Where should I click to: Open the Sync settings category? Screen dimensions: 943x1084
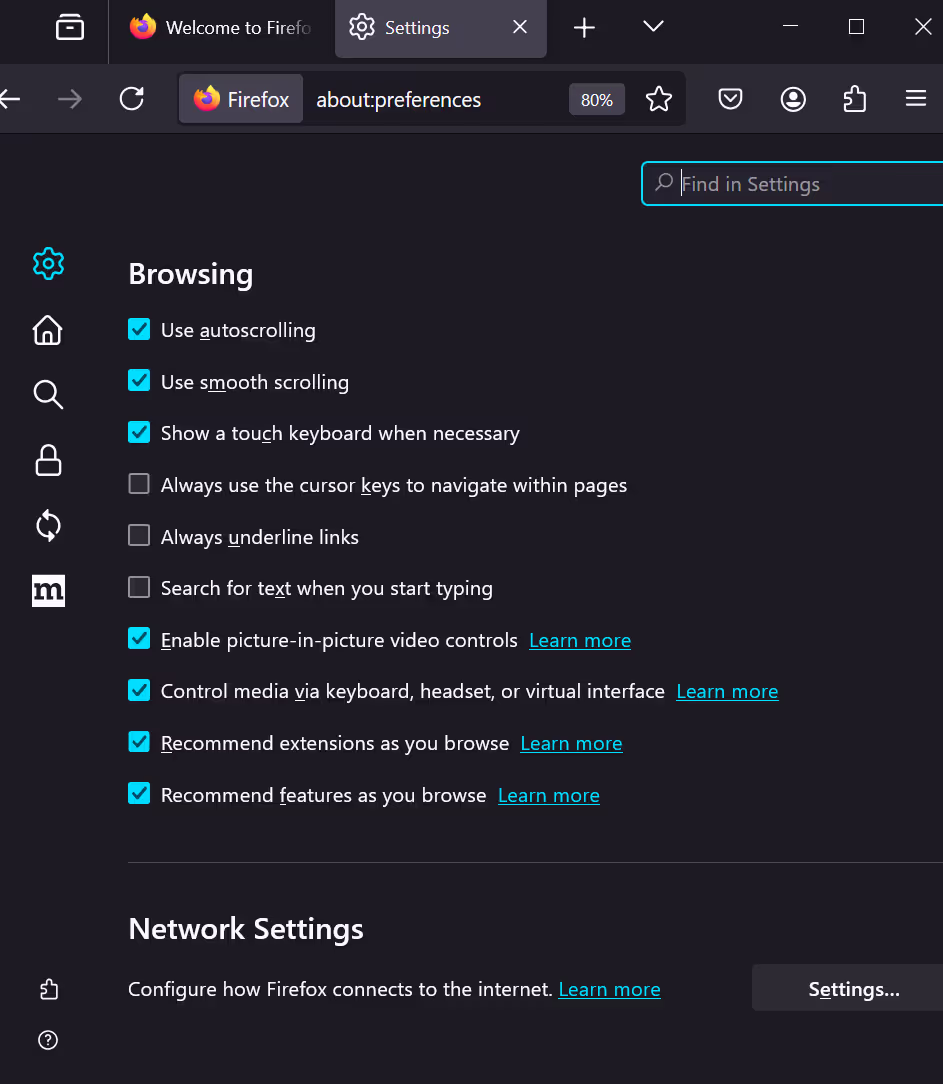coord(48,525)
